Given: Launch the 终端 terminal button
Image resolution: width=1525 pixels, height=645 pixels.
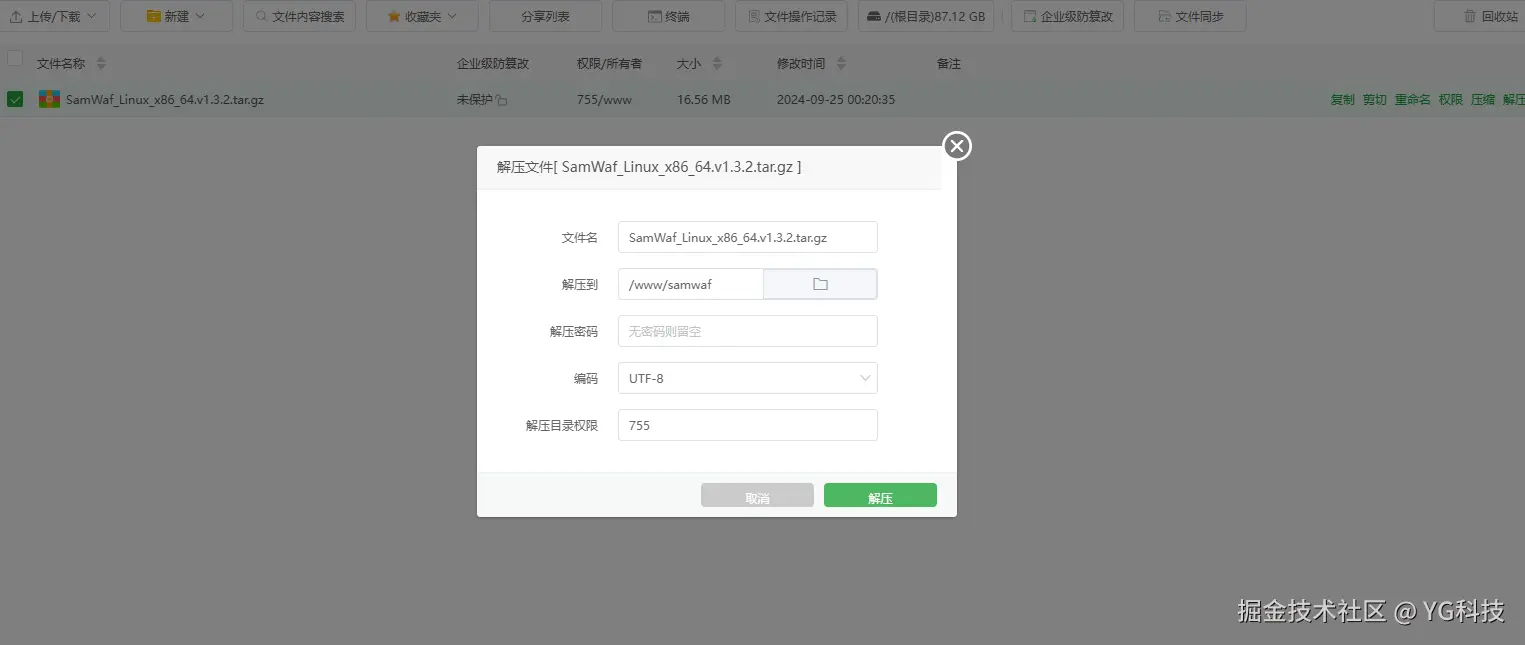Looking at the screenshot, I should [668, 16].
